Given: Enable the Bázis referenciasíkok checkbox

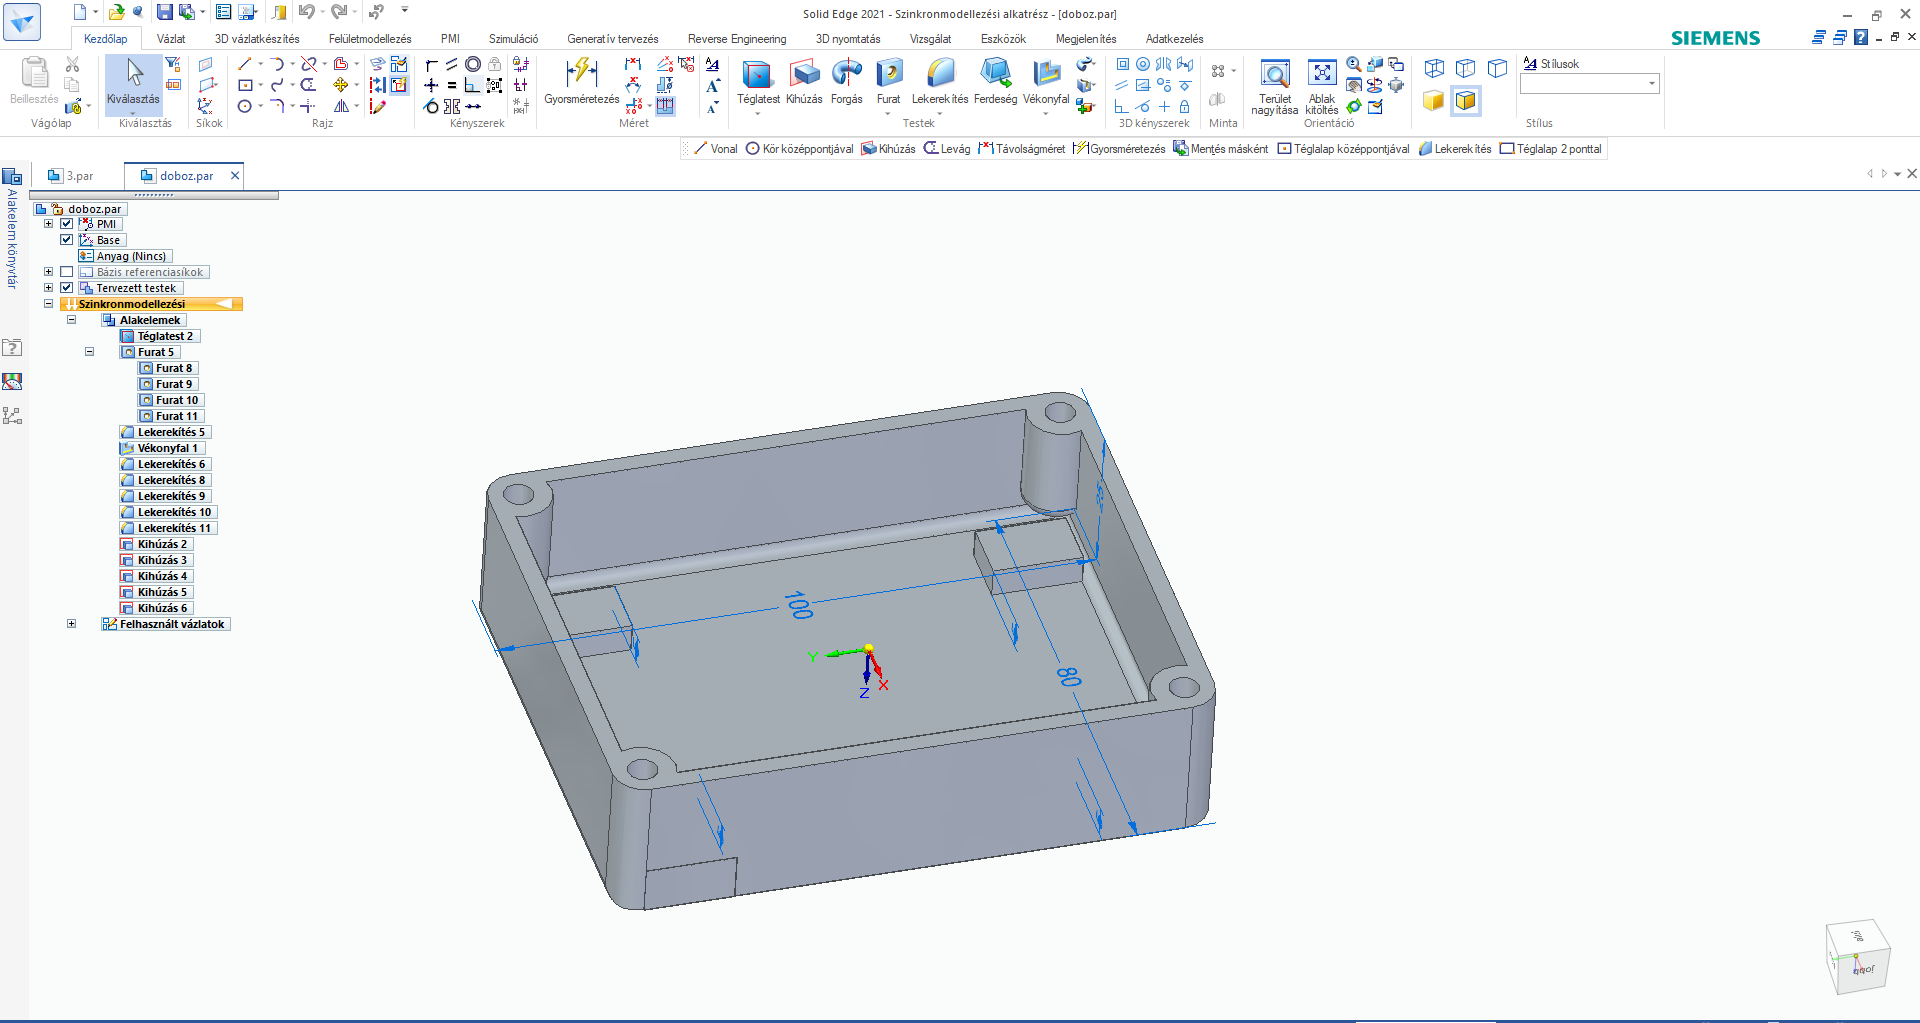Looking at the screenshot, I should 66,271.
